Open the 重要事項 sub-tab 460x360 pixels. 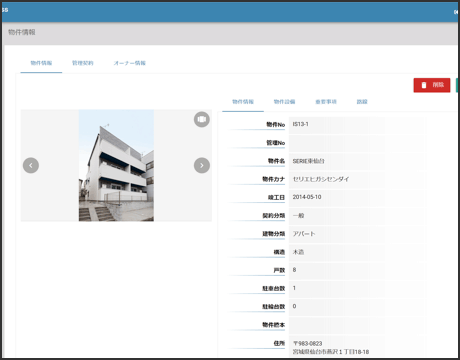[x=326, y=102]
